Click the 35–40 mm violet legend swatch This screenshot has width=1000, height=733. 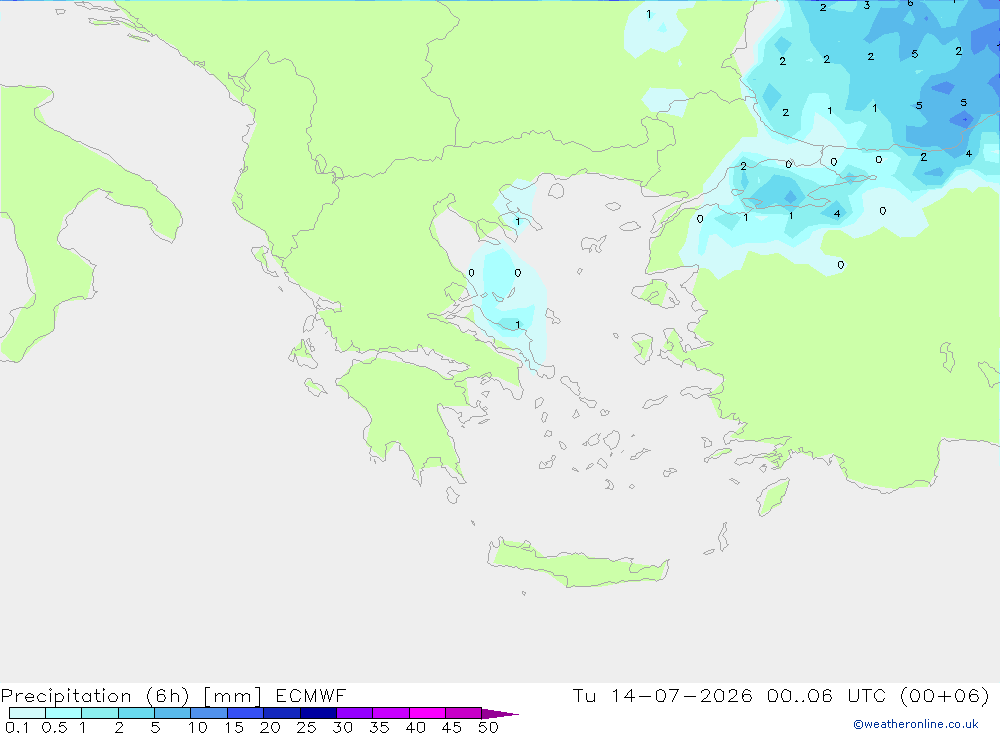[x=391, y=713]
